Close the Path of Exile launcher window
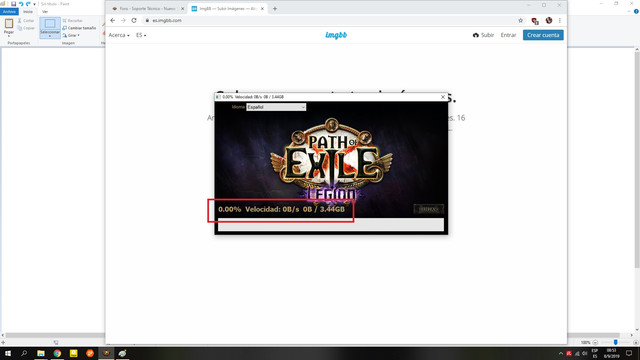The height and width of the screenshot is (360, 640). 443,97
